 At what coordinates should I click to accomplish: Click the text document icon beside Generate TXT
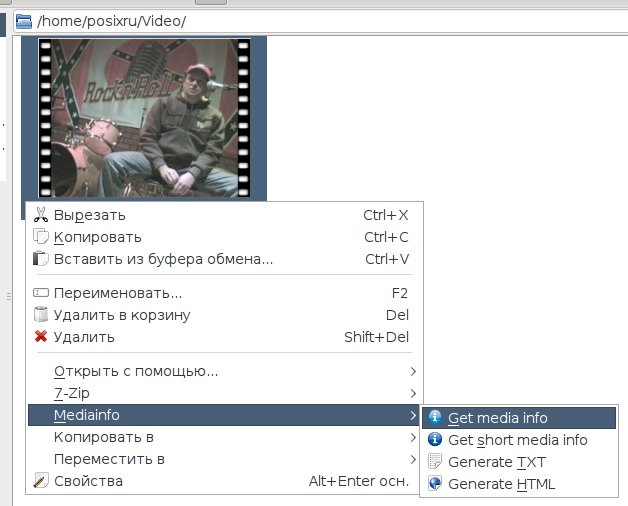coord(435,462)
